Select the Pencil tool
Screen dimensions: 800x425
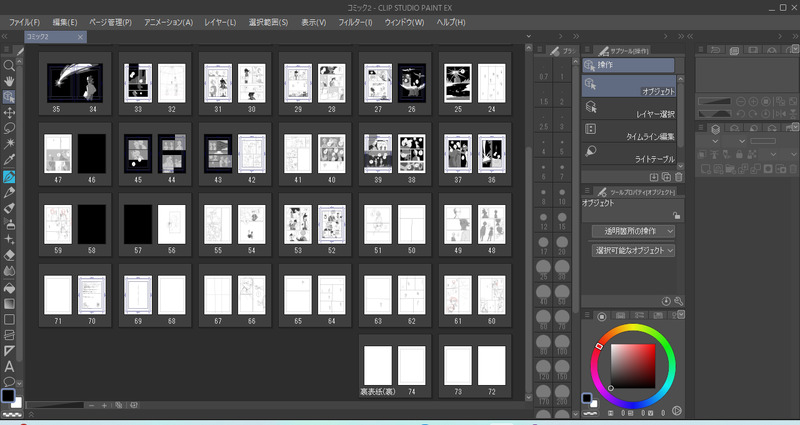click(x=9, y=192)
